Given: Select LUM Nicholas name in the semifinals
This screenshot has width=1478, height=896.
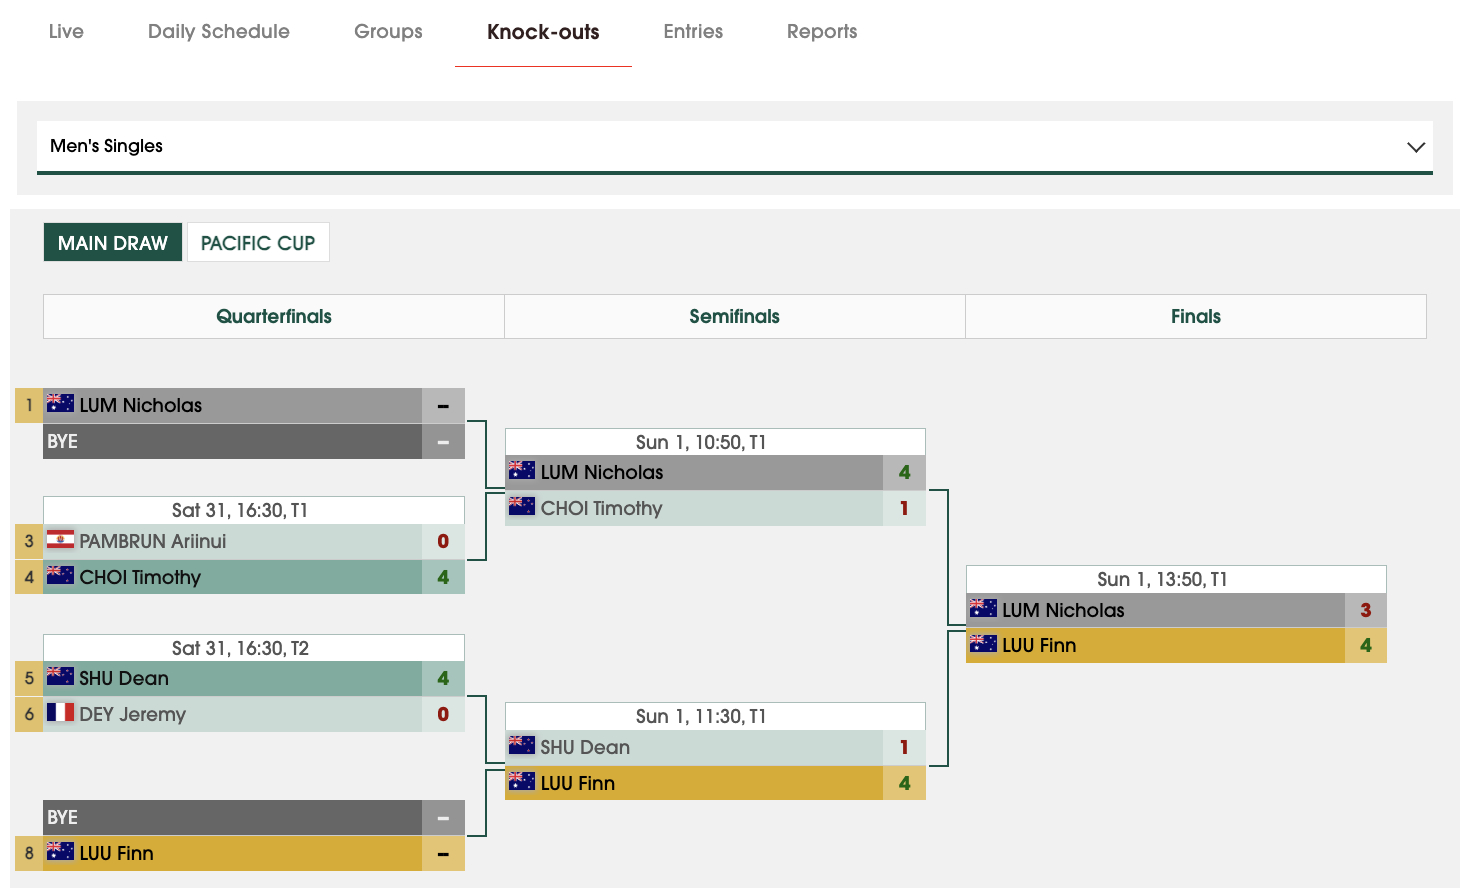Looking at the screenshot, I should 602,472.
